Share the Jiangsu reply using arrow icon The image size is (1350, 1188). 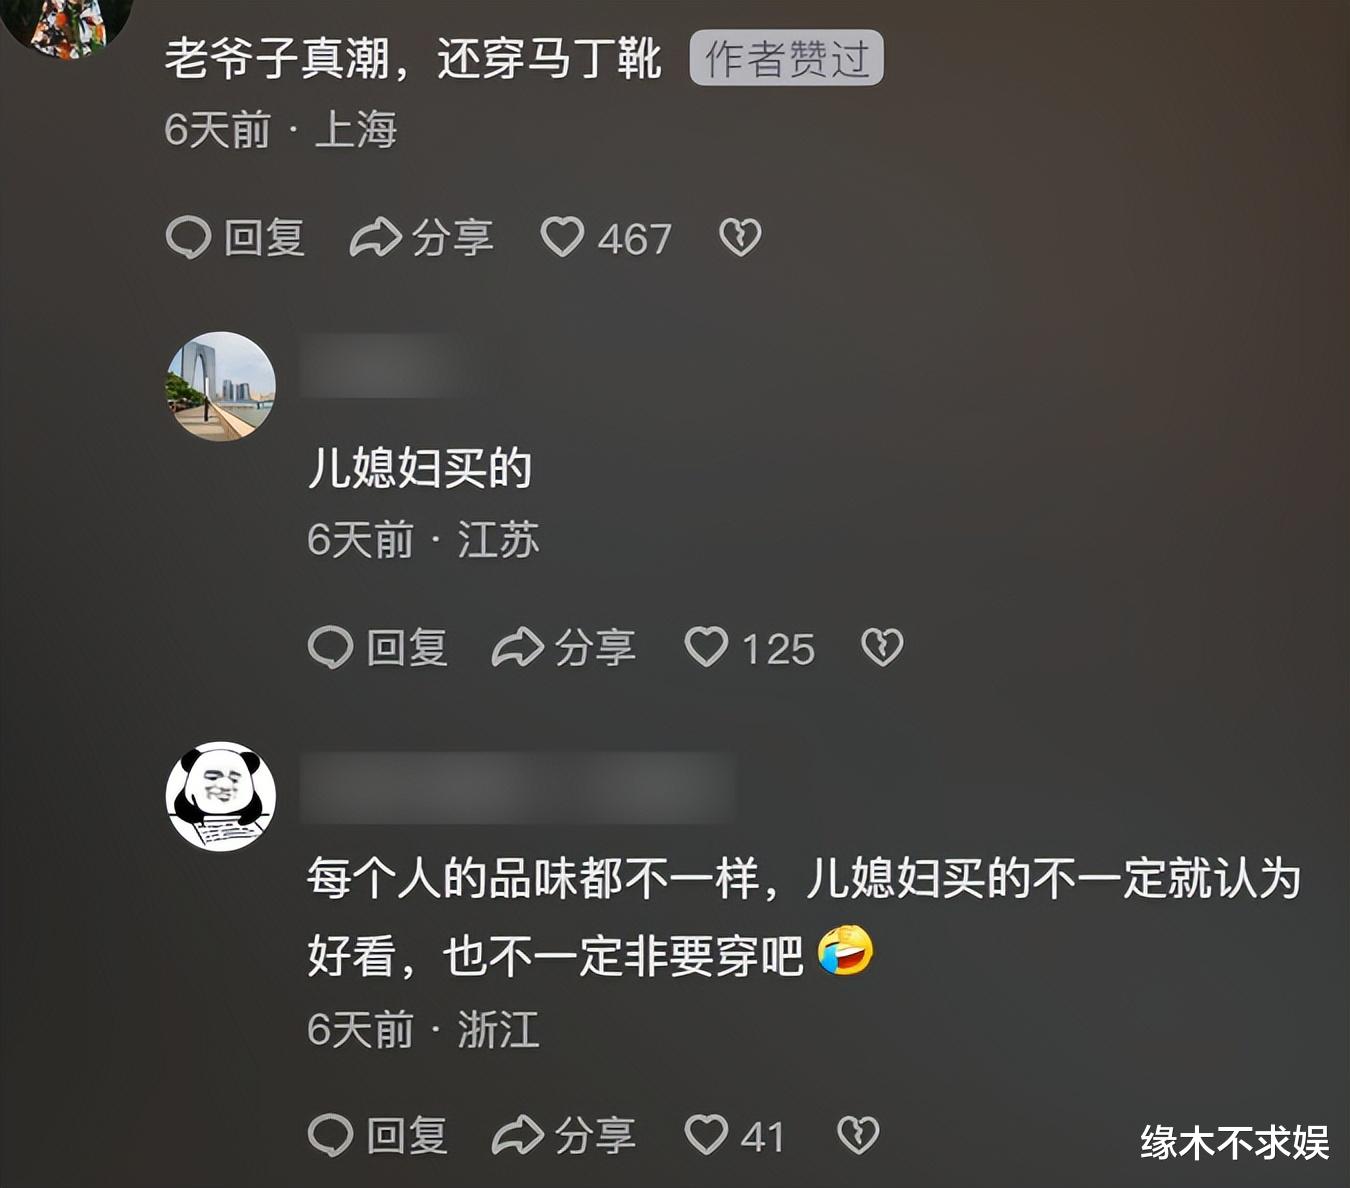point(518,647)
